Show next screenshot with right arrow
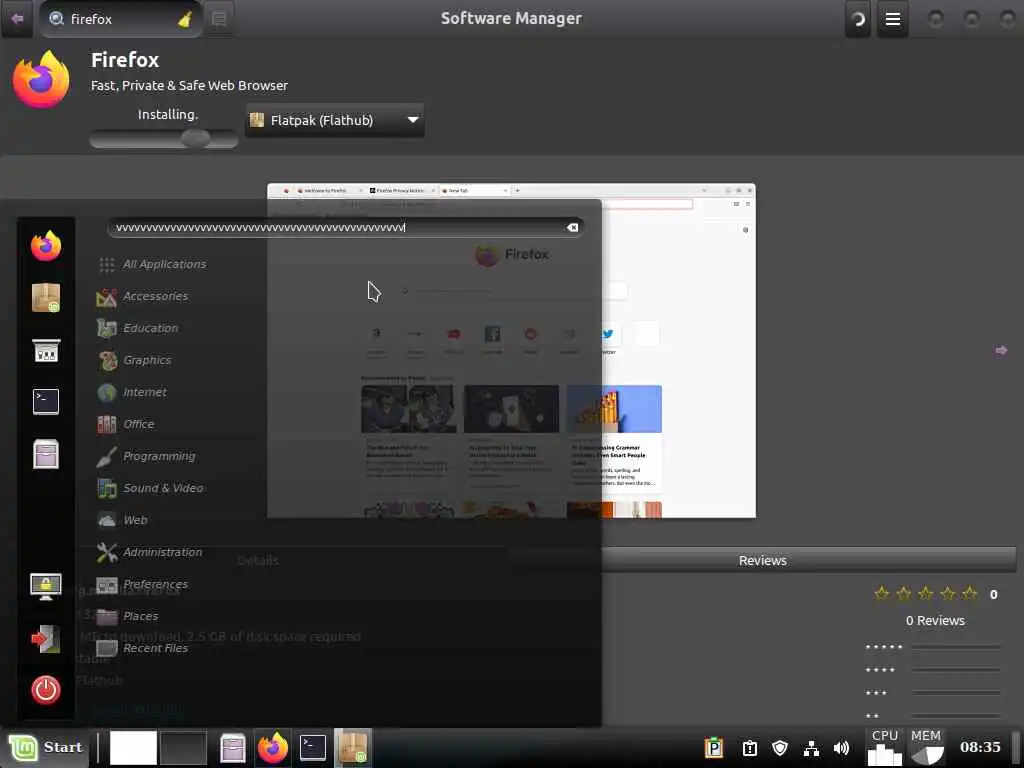The height and width of the screenshot is (768, 1024). point(1001,351)
